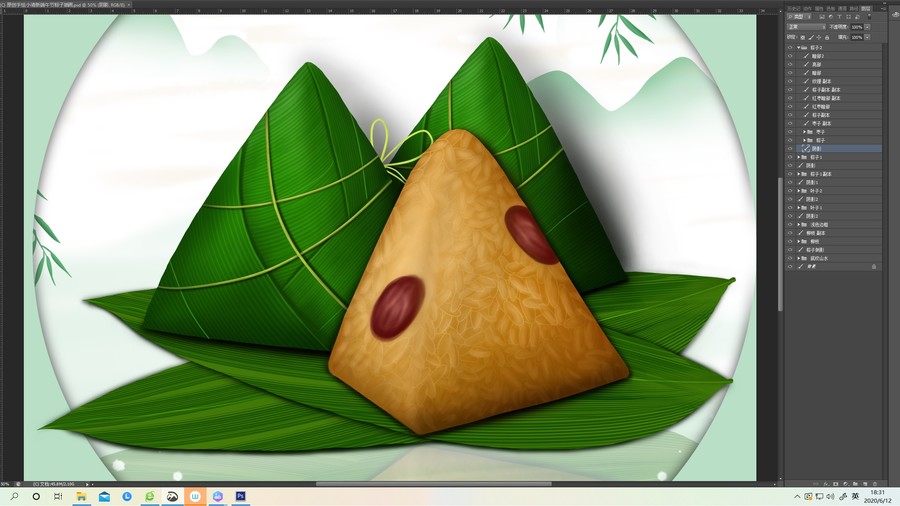Viewport: 900px width, 506px height.
Task: Switch to the 动作 panel tab
Action: (808, 9)
